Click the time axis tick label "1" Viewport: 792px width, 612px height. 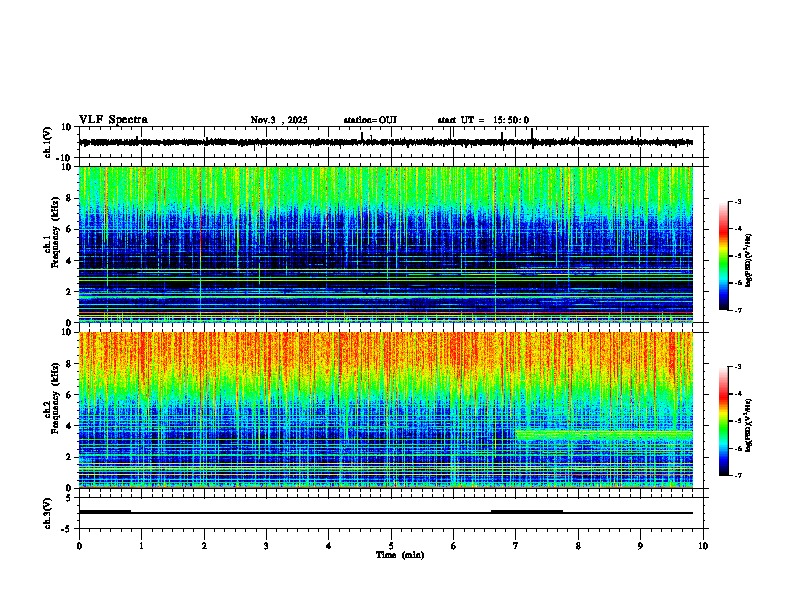coord(142,546)
